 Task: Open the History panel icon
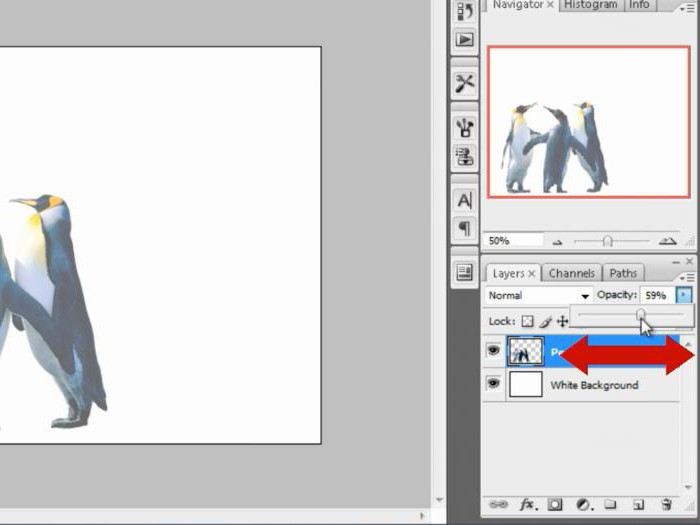(465, 11)
